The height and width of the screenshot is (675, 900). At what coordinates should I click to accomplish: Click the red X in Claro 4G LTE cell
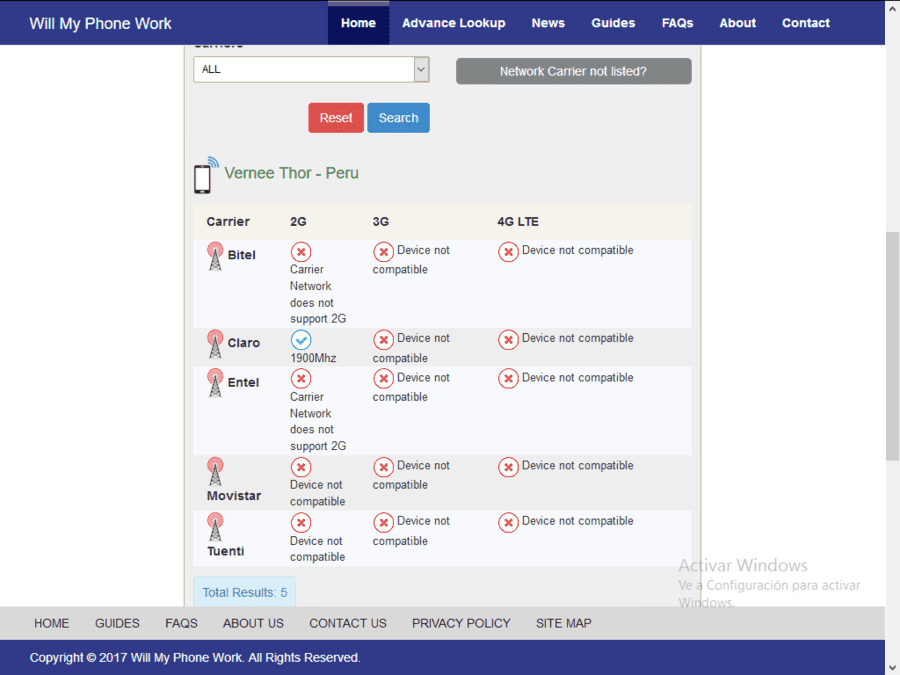[x=508, y=340]
